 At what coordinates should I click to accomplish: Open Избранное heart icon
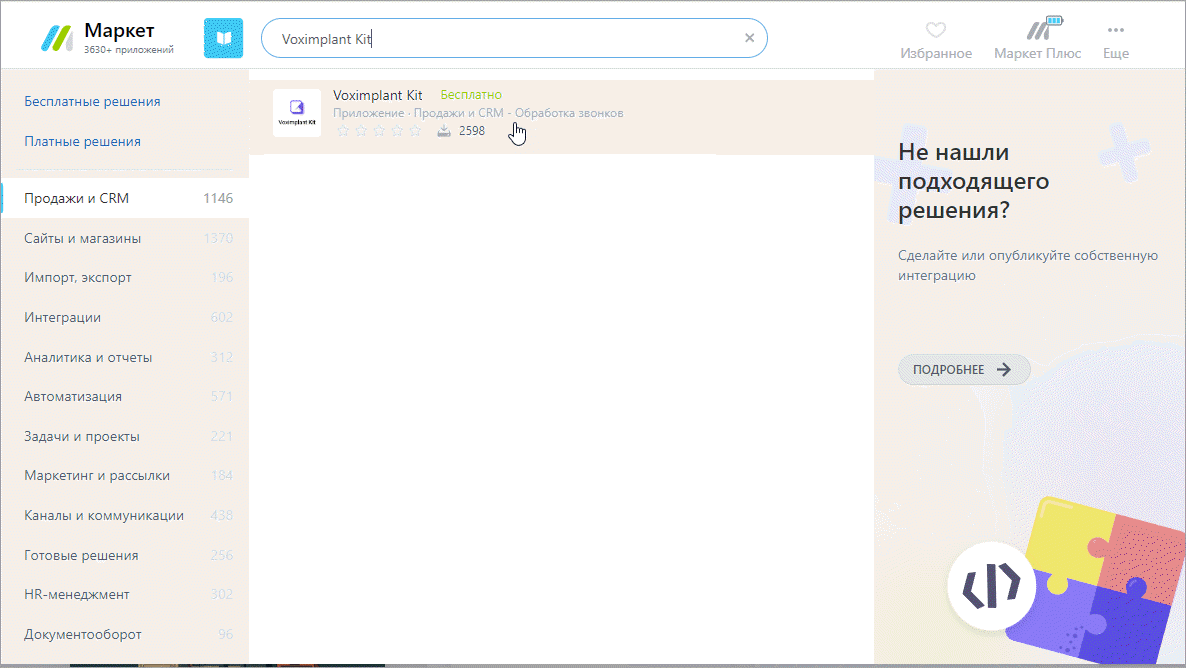936,30
